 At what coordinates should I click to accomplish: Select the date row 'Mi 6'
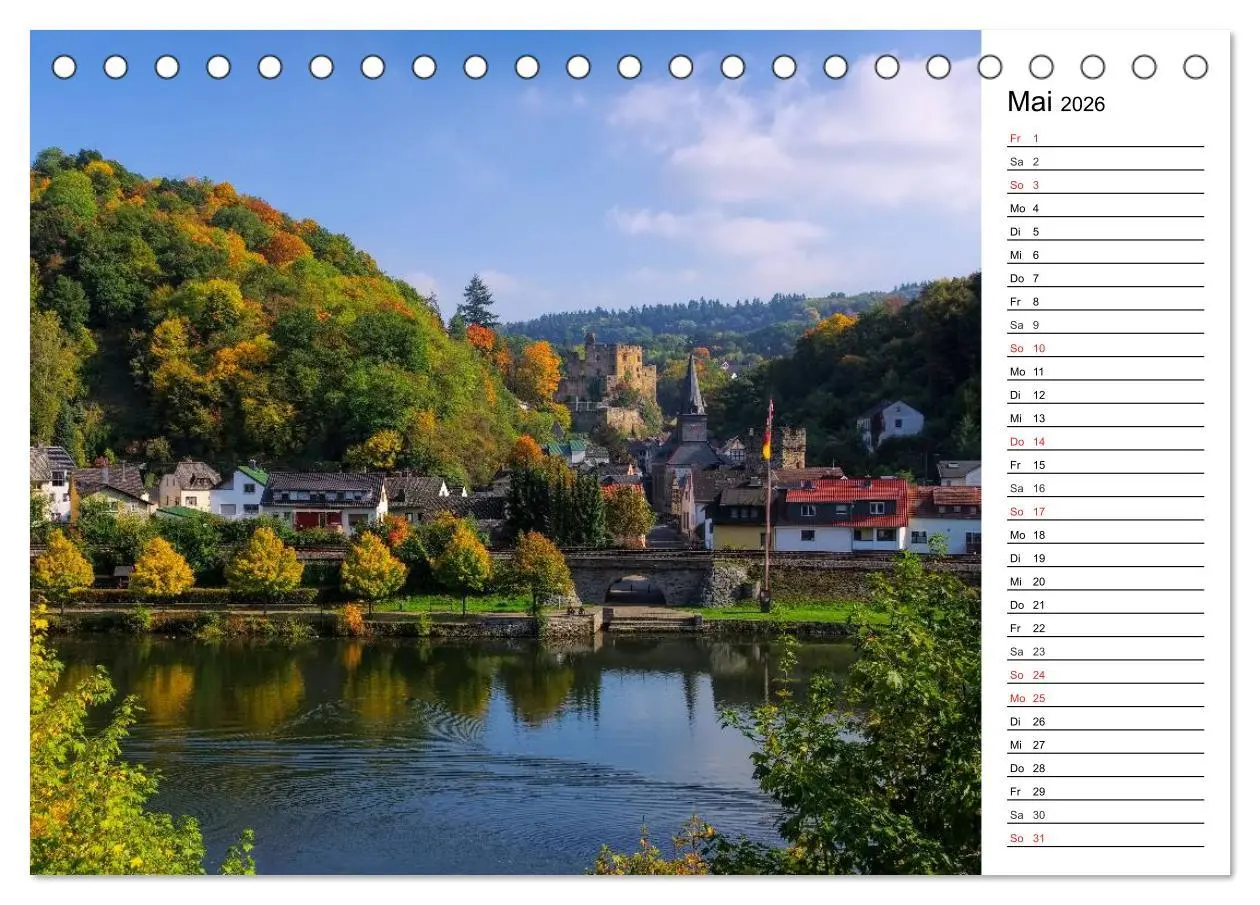[1105, 255]
